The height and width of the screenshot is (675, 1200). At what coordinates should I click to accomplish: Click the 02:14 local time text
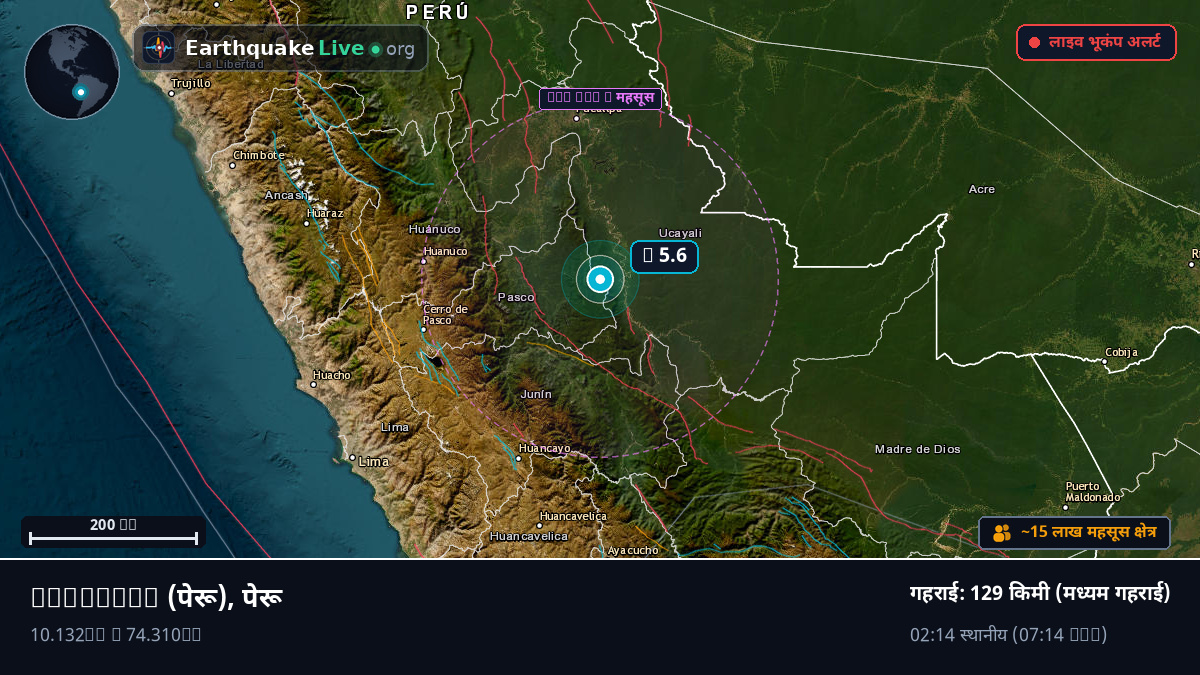click(x=1008, y=634)
